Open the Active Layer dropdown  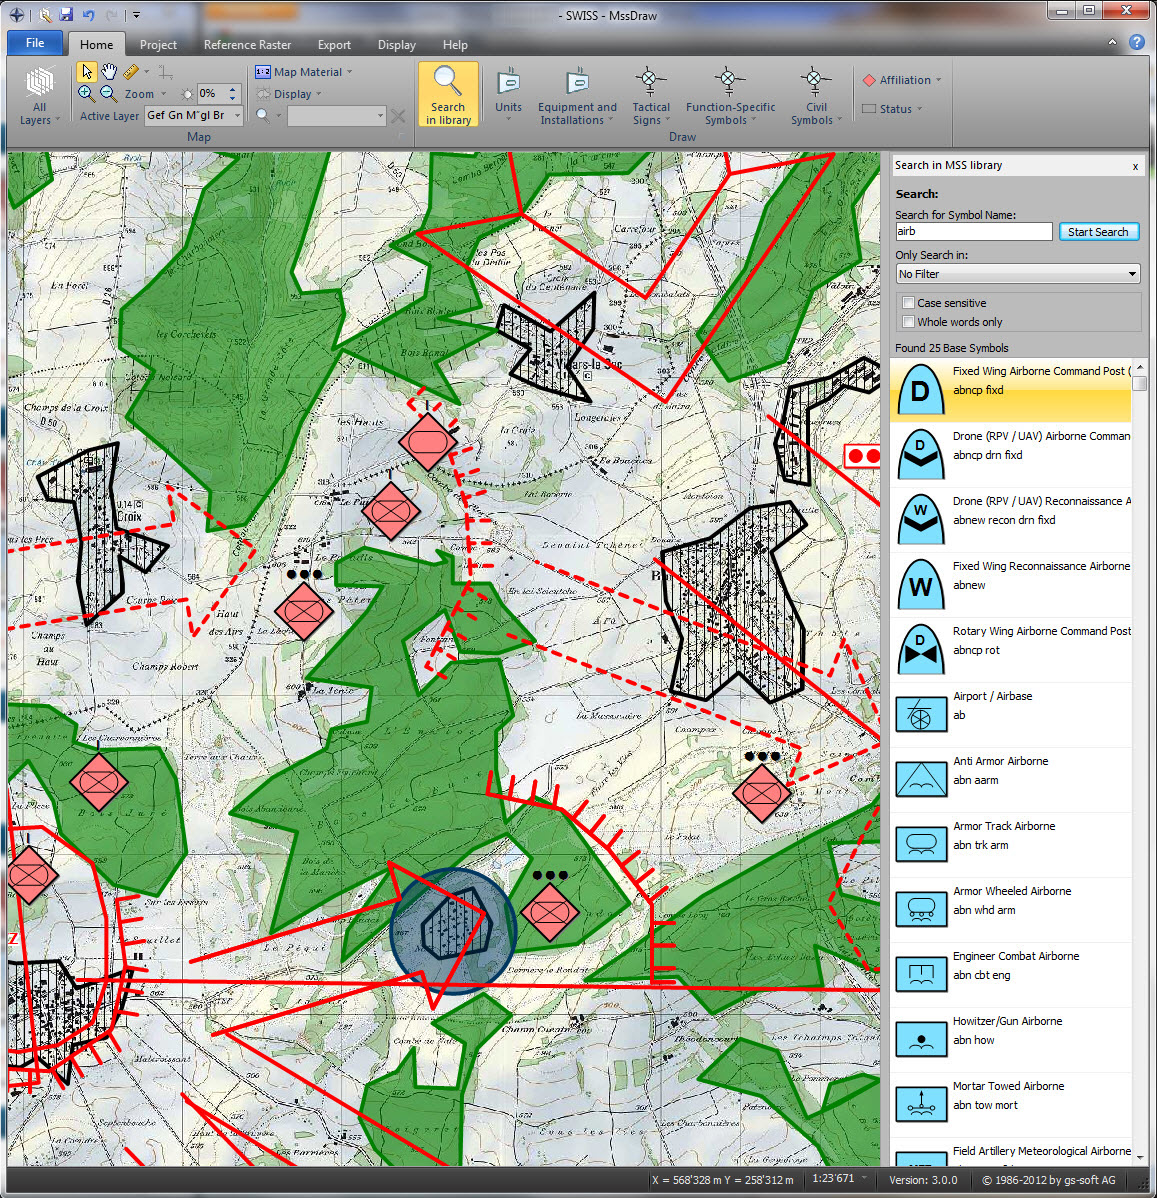237,115
